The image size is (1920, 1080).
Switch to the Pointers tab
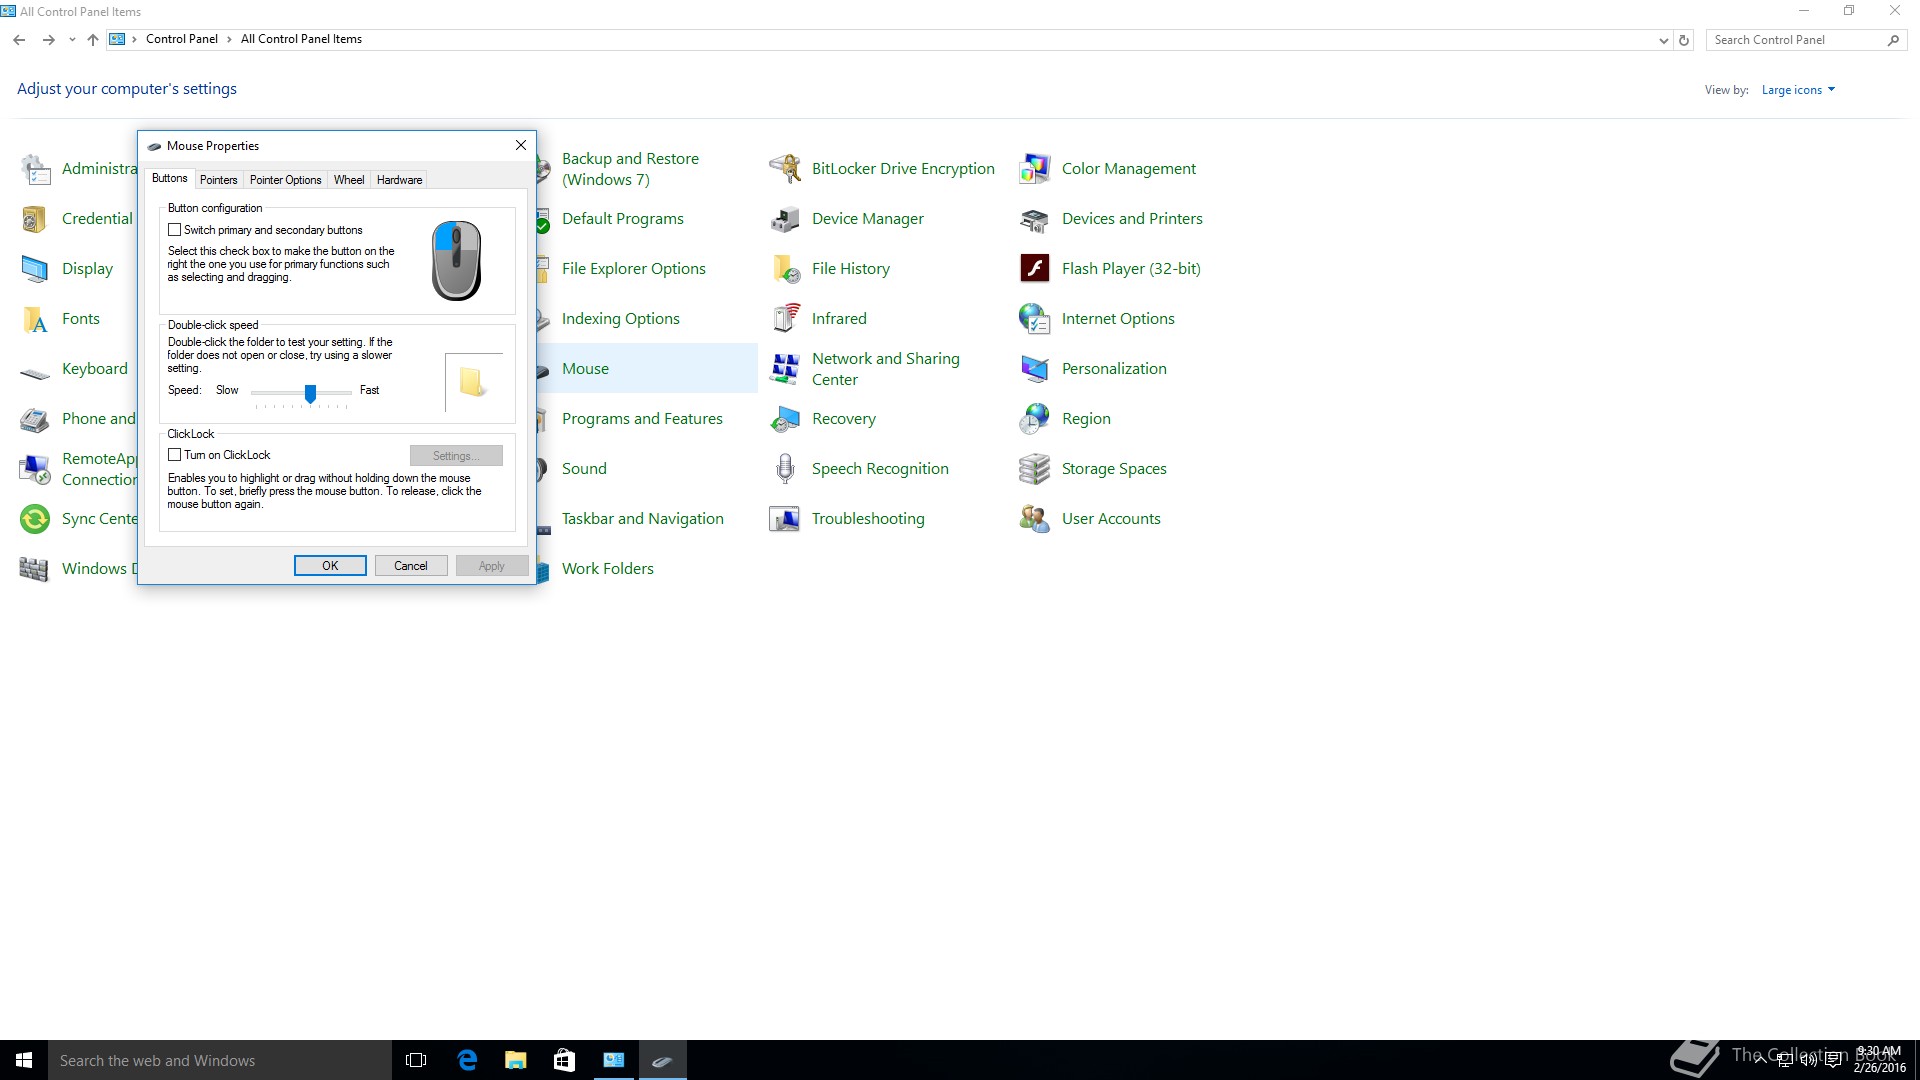pos(218,180)
